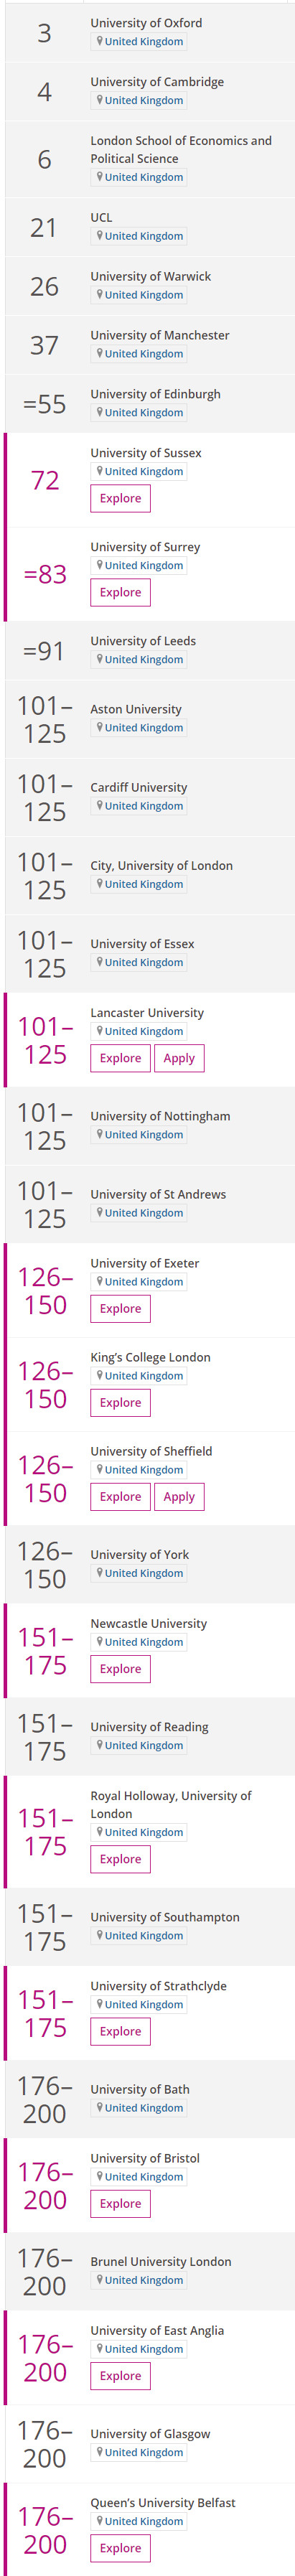Click the location pin under Cardiff University
295x2576 pixels.
(99, 805)
